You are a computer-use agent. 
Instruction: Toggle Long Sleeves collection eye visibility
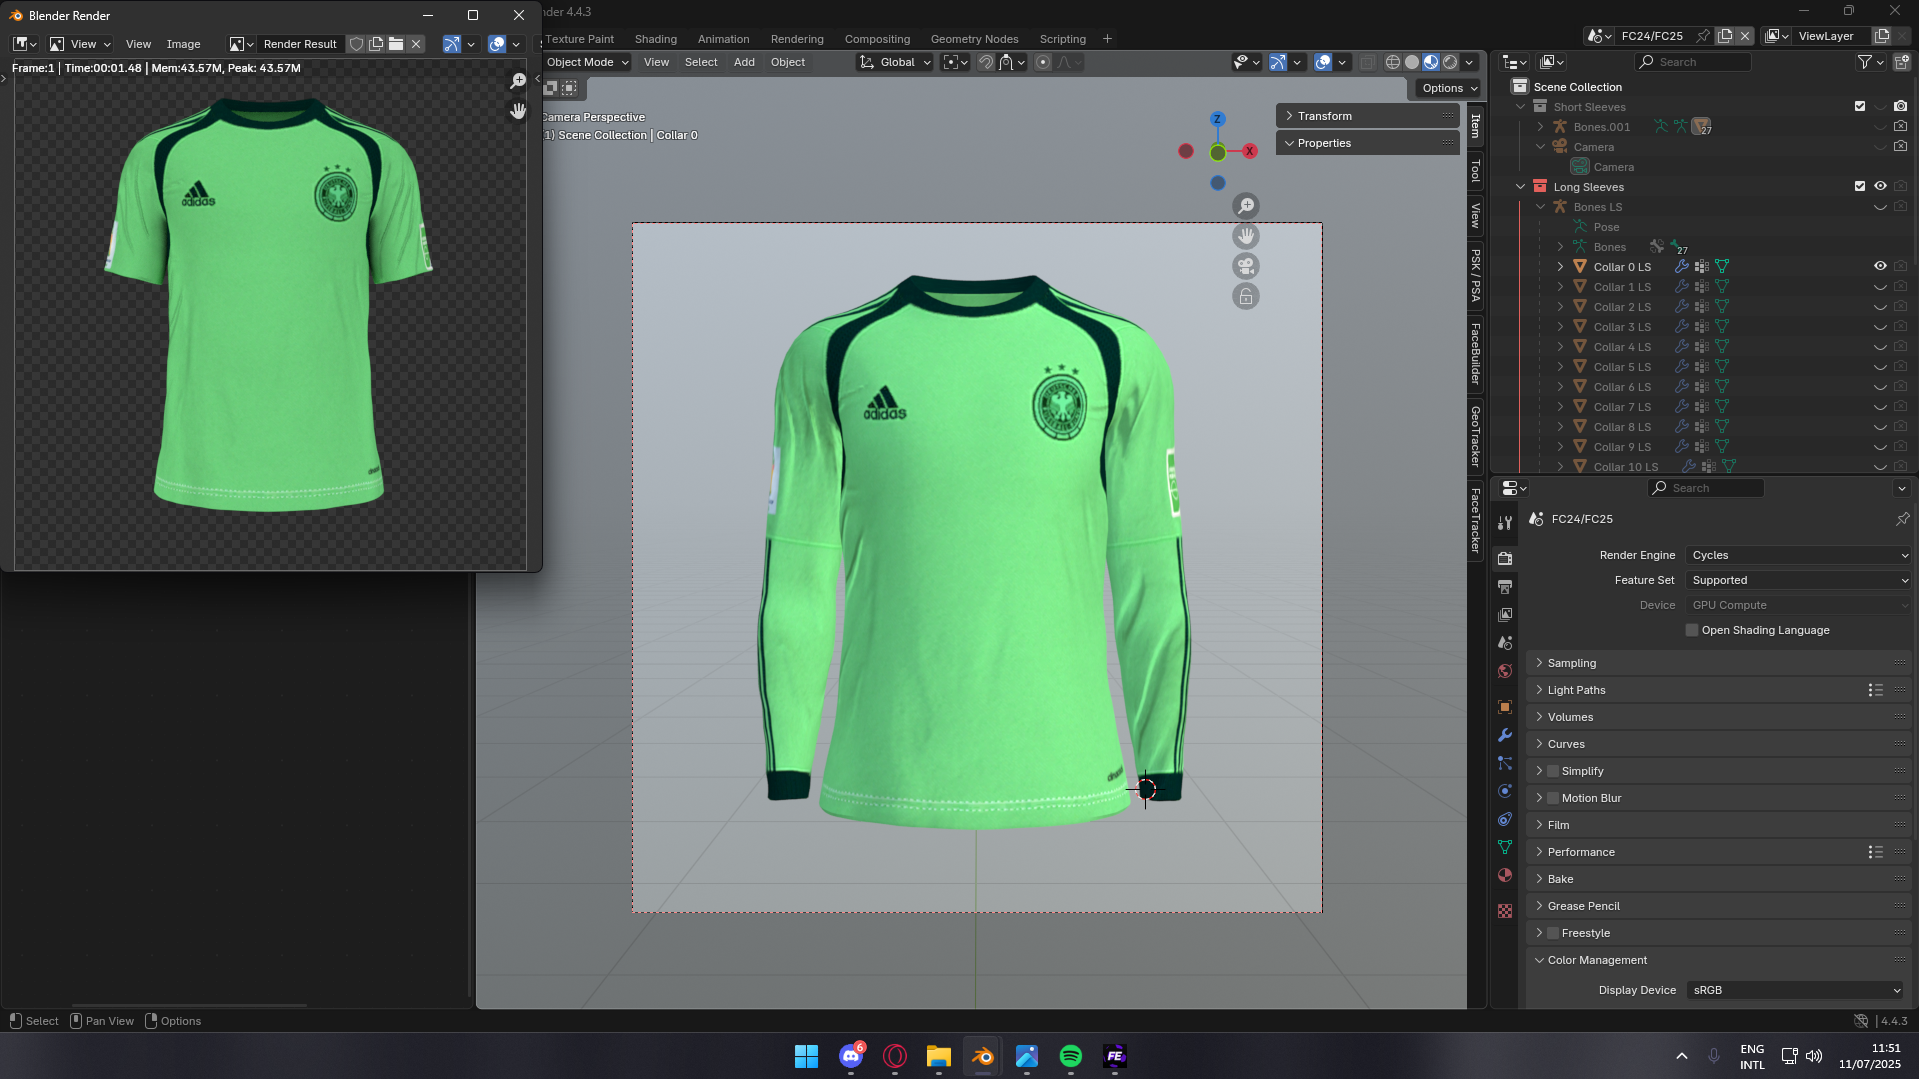point(1880,186)
